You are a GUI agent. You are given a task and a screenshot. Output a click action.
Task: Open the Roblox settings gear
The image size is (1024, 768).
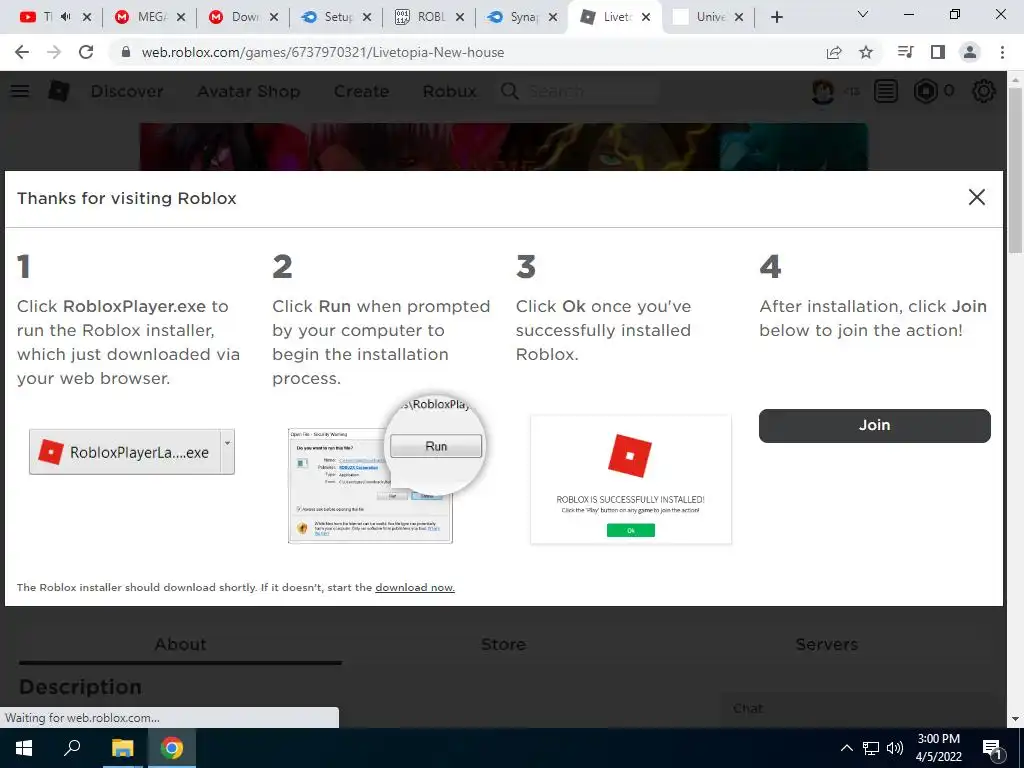click(x=984, y=91)
